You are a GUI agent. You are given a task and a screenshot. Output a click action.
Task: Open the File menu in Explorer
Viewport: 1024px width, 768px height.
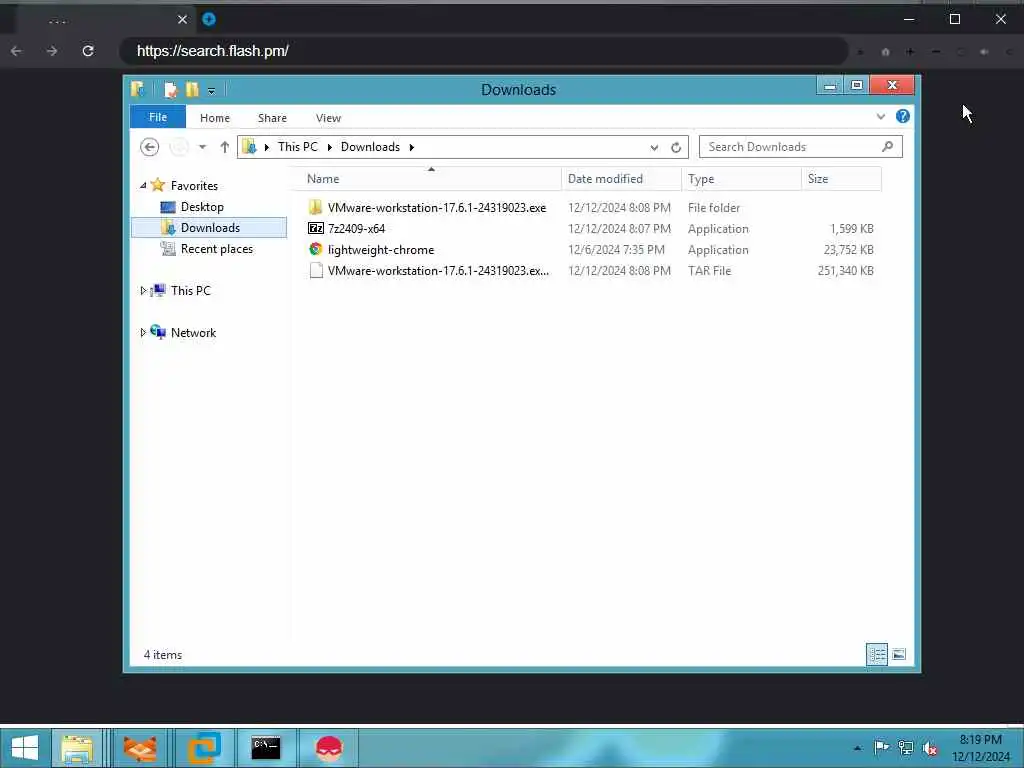[x=158, y=118]
